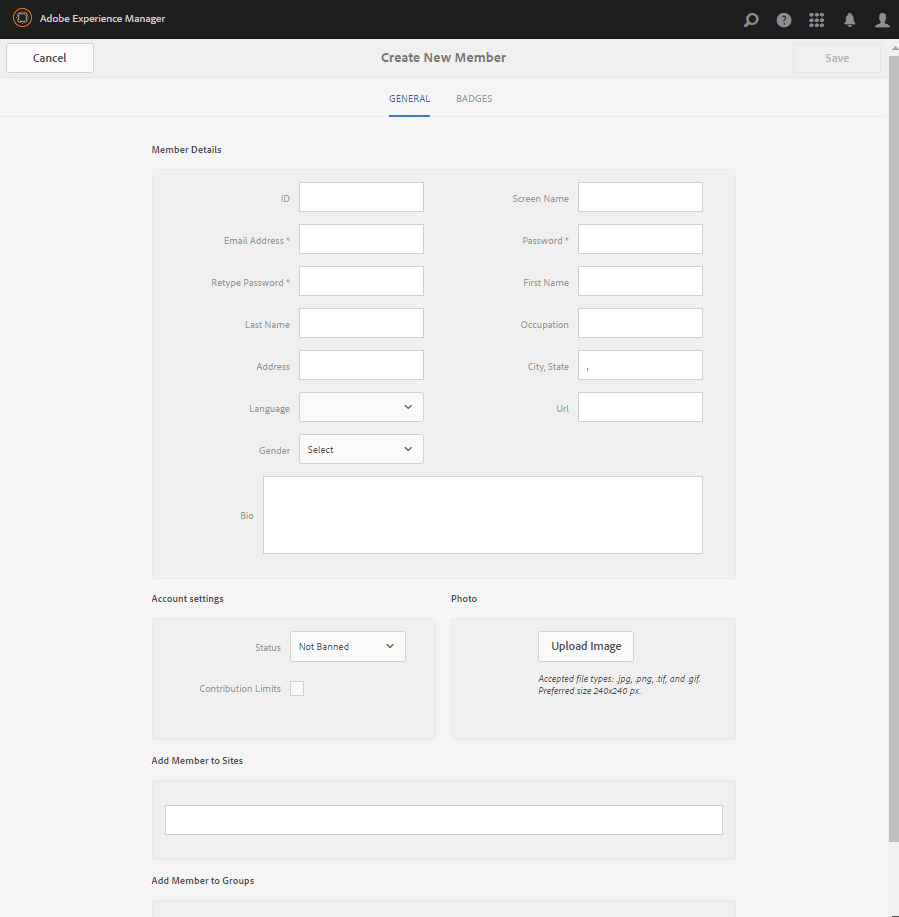Focus the Add Member to Sites field

coord(444,820)
